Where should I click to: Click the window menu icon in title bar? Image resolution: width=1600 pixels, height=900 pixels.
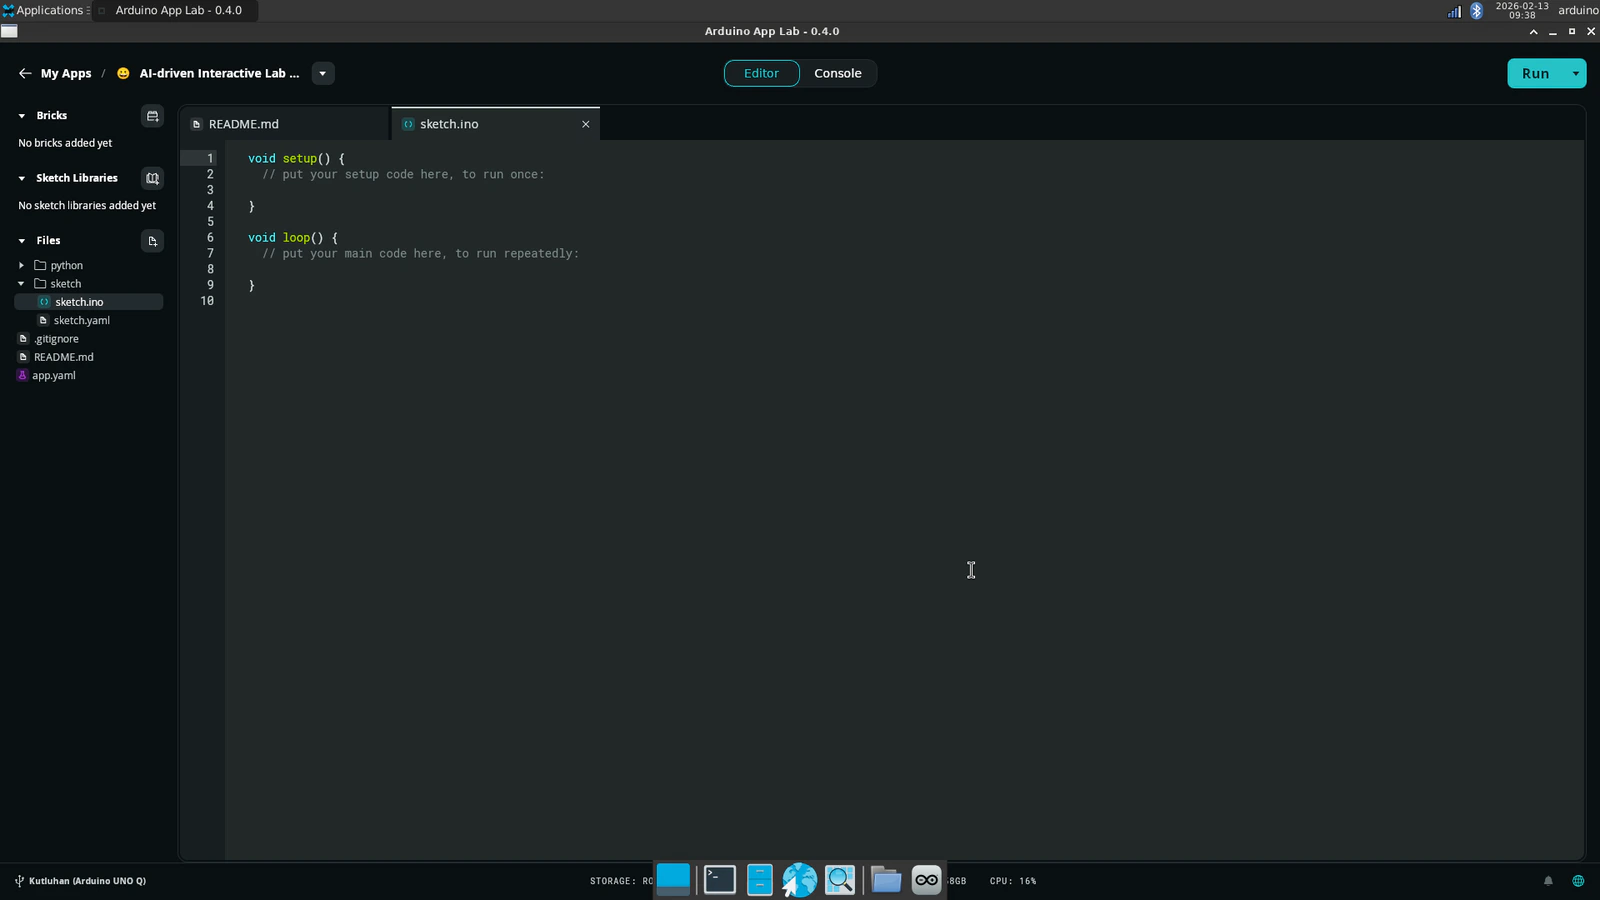tap(9, 31)
